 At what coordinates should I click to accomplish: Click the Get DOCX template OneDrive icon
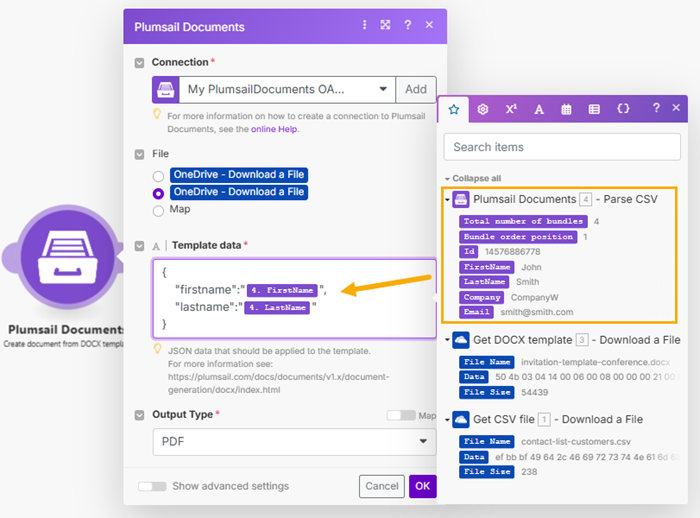(x=461, y=340)
